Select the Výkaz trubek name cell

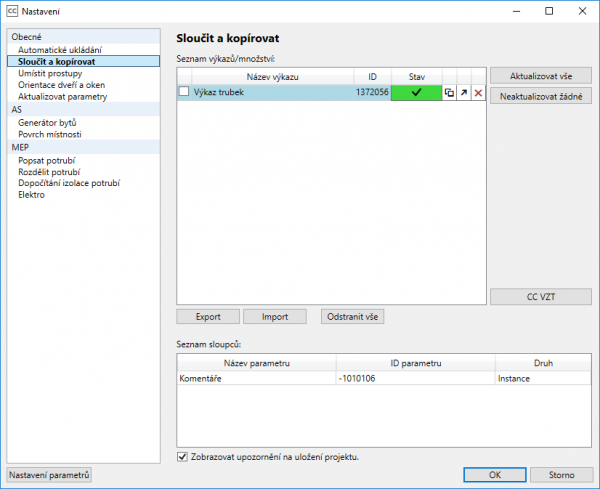272,92
